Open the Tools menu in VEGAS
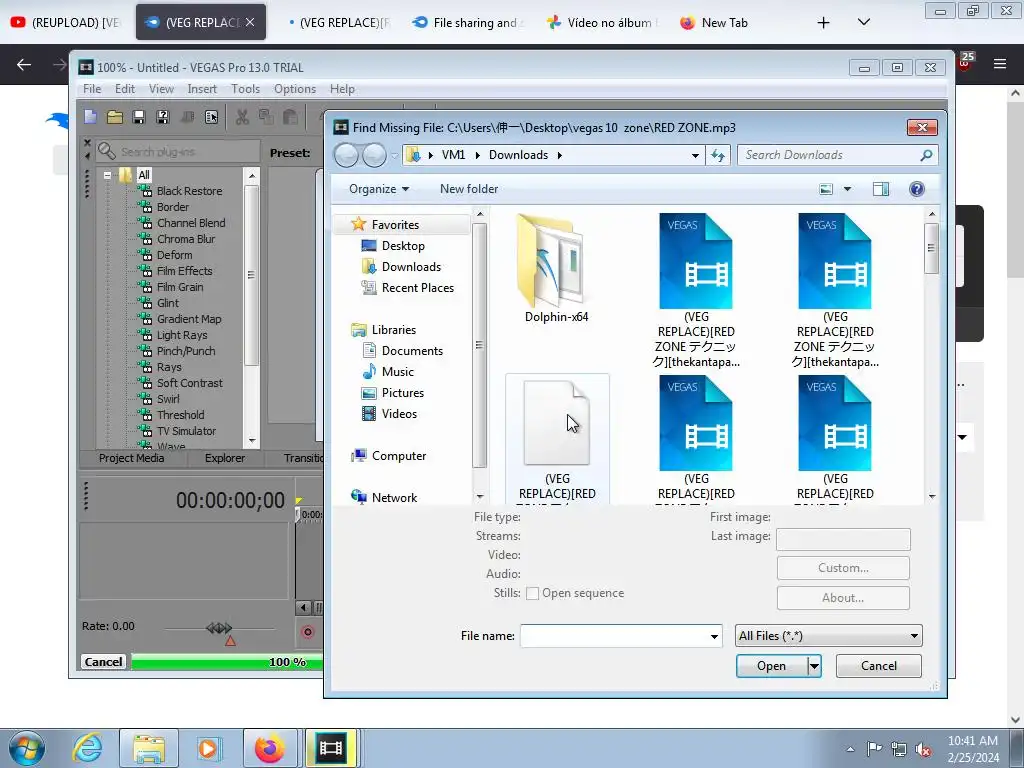Screen dimensions: 1024x768 245,89
